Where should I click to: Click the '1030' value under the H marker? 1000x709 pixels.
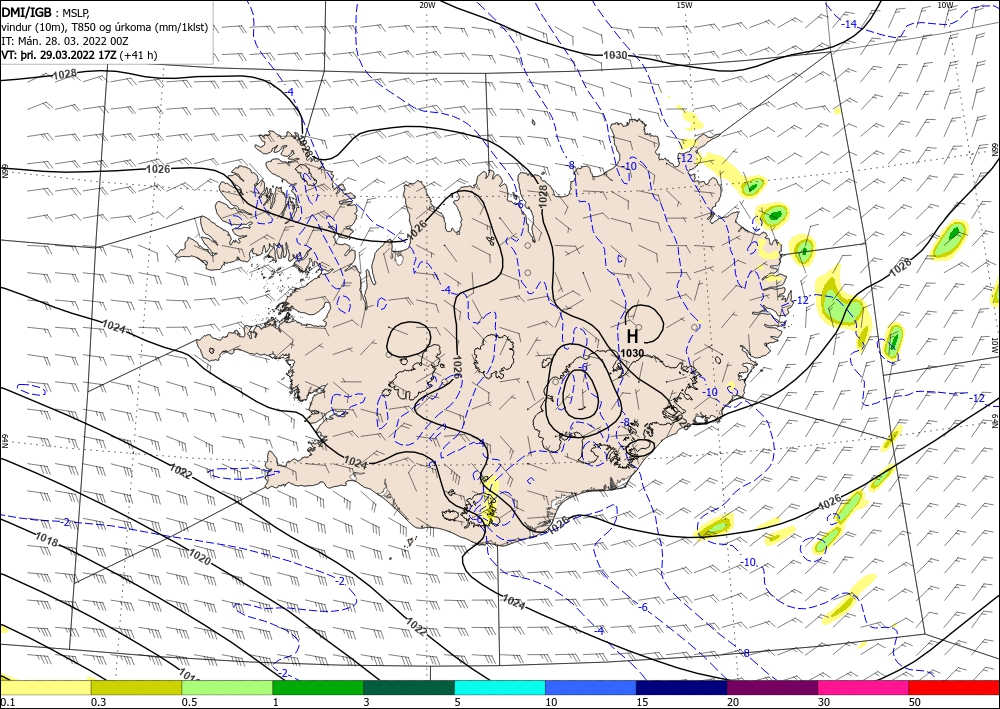click(x=632, y=353)
